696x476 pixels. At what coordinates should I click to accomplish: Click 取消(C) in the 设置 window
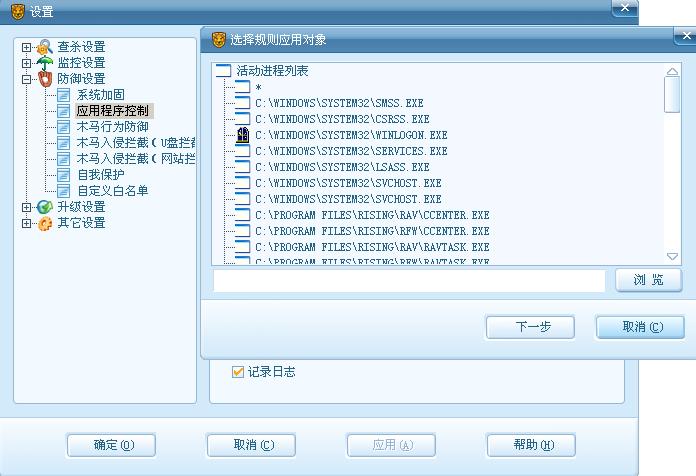coord(251,445)
